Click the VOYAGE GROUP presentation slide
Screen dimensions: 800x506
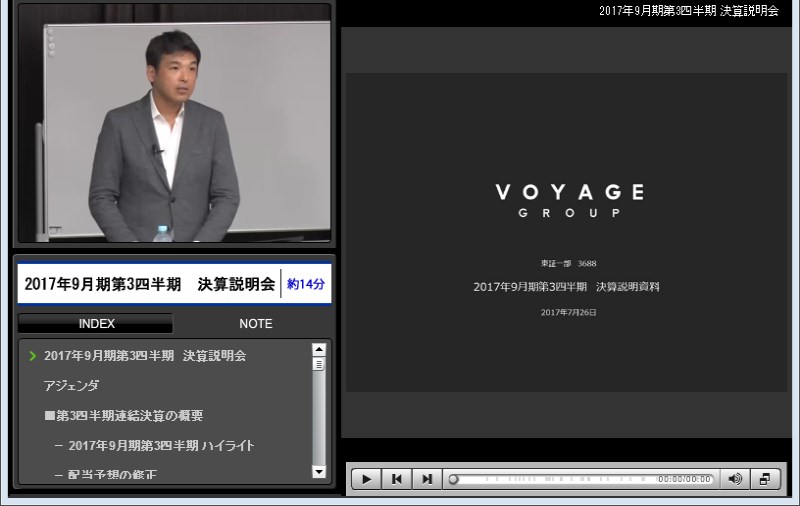(566, 232)
